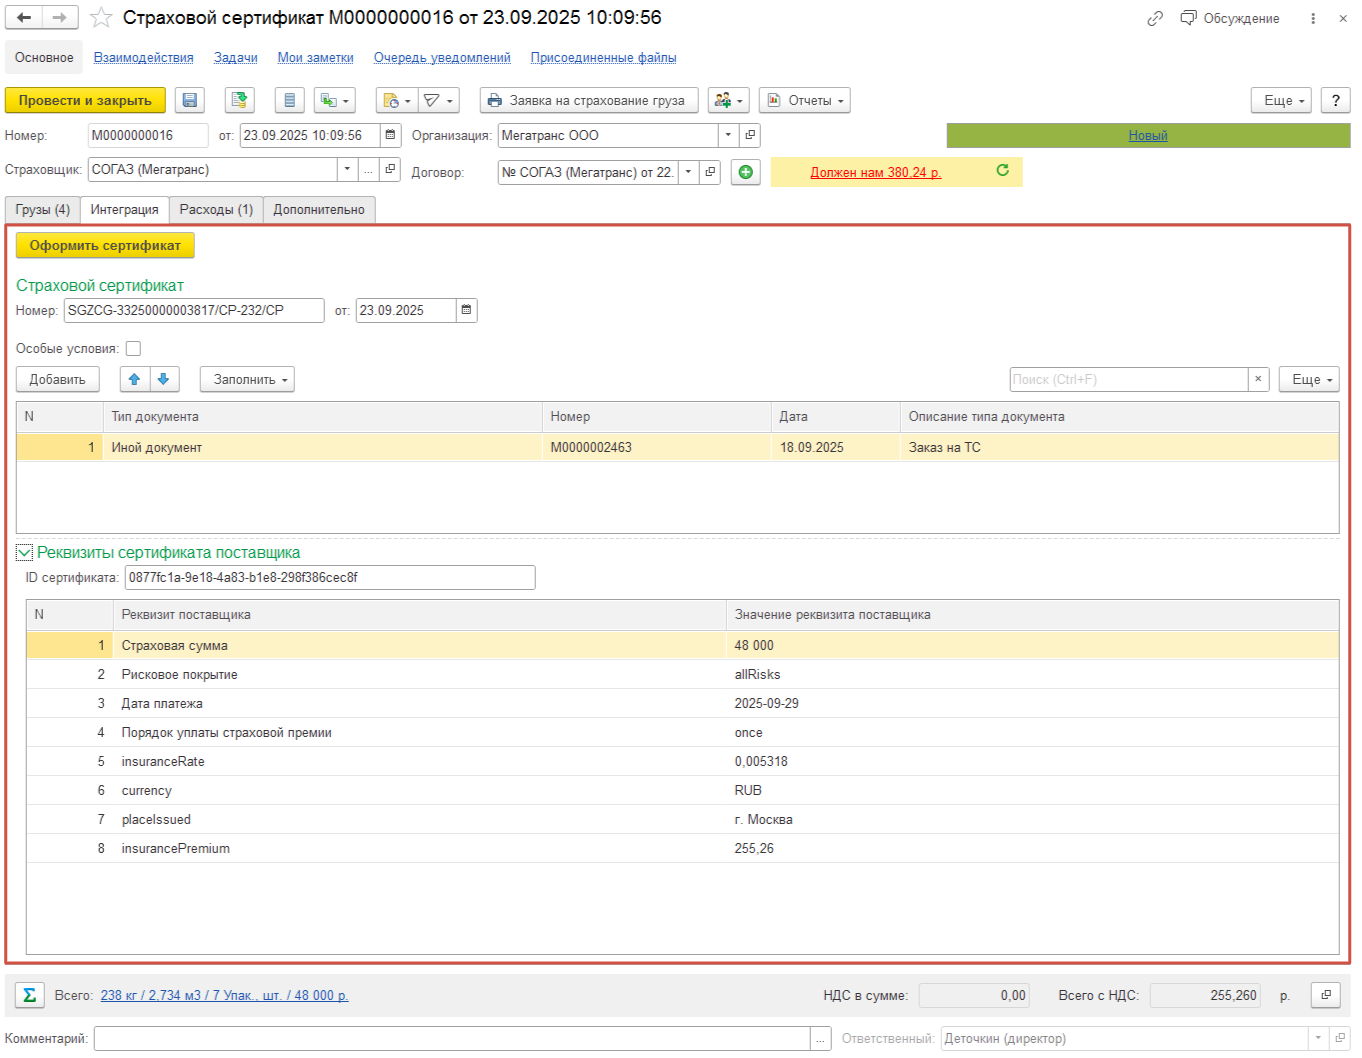1362x1058 pixels.
Task: Click the post document icon
Action: [x=239, y=100]
